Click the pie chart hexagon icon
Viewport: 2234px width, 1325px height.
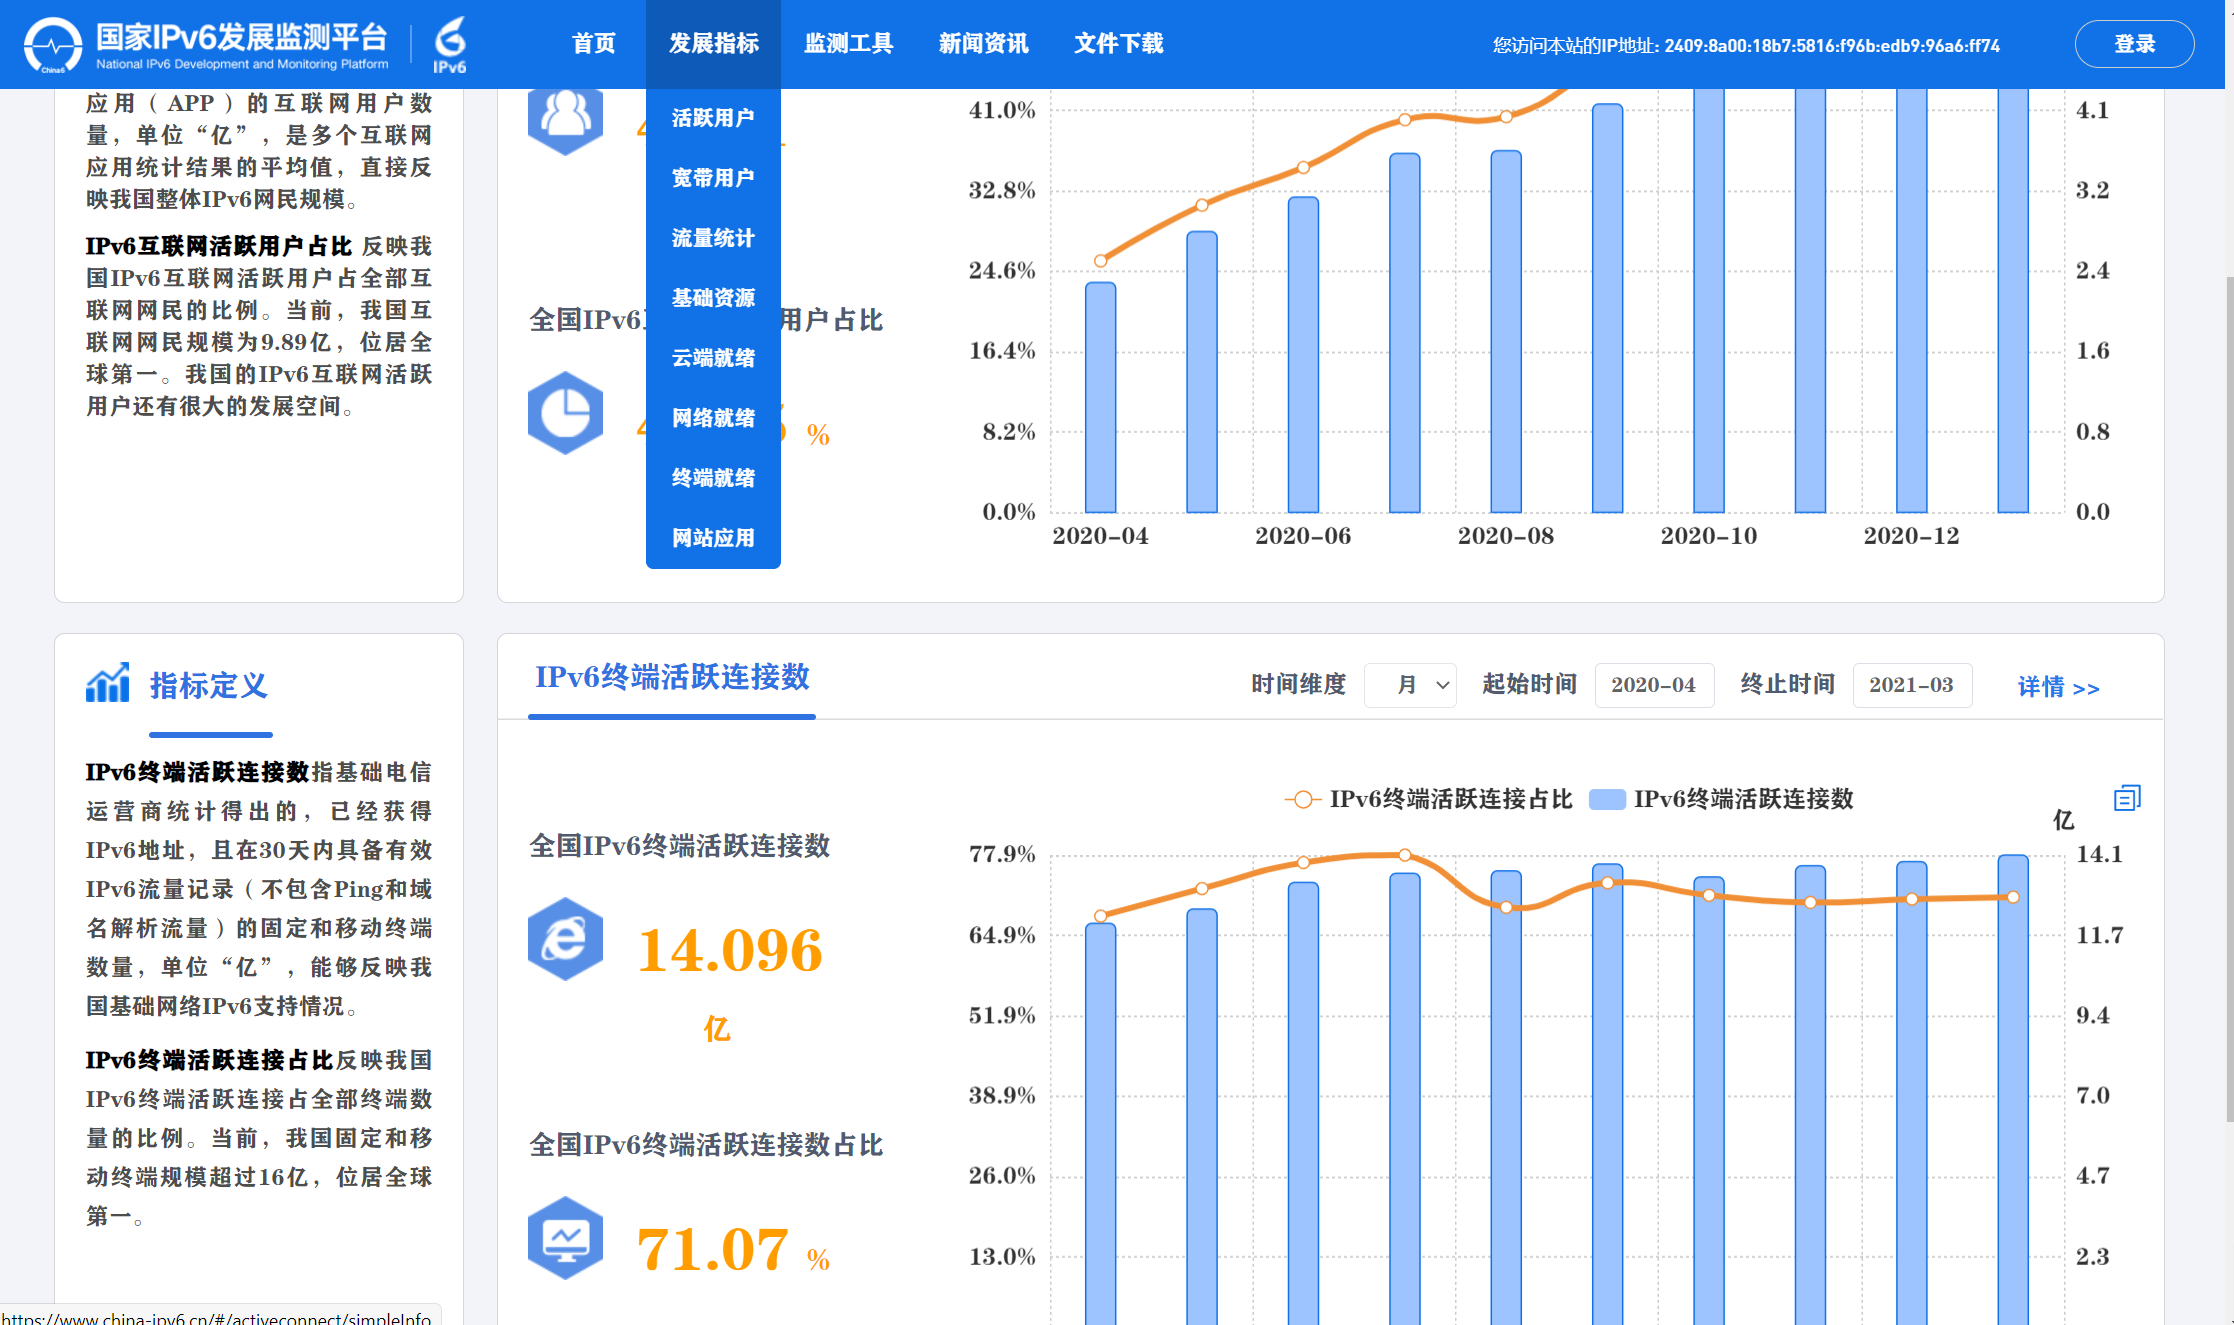(565, 413)
